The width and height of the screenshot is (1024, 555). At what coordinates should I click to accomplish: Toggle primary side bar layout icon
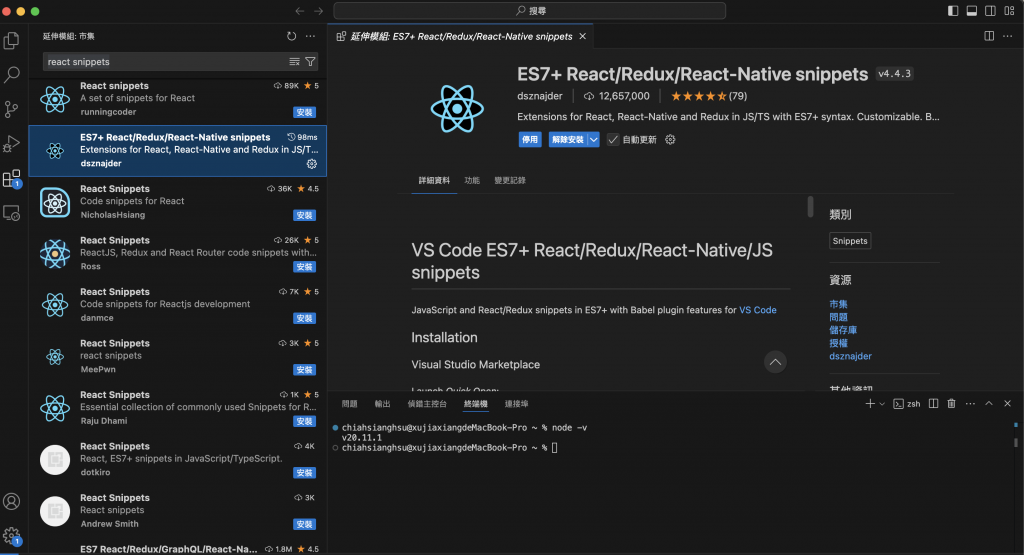coord(953,11)
